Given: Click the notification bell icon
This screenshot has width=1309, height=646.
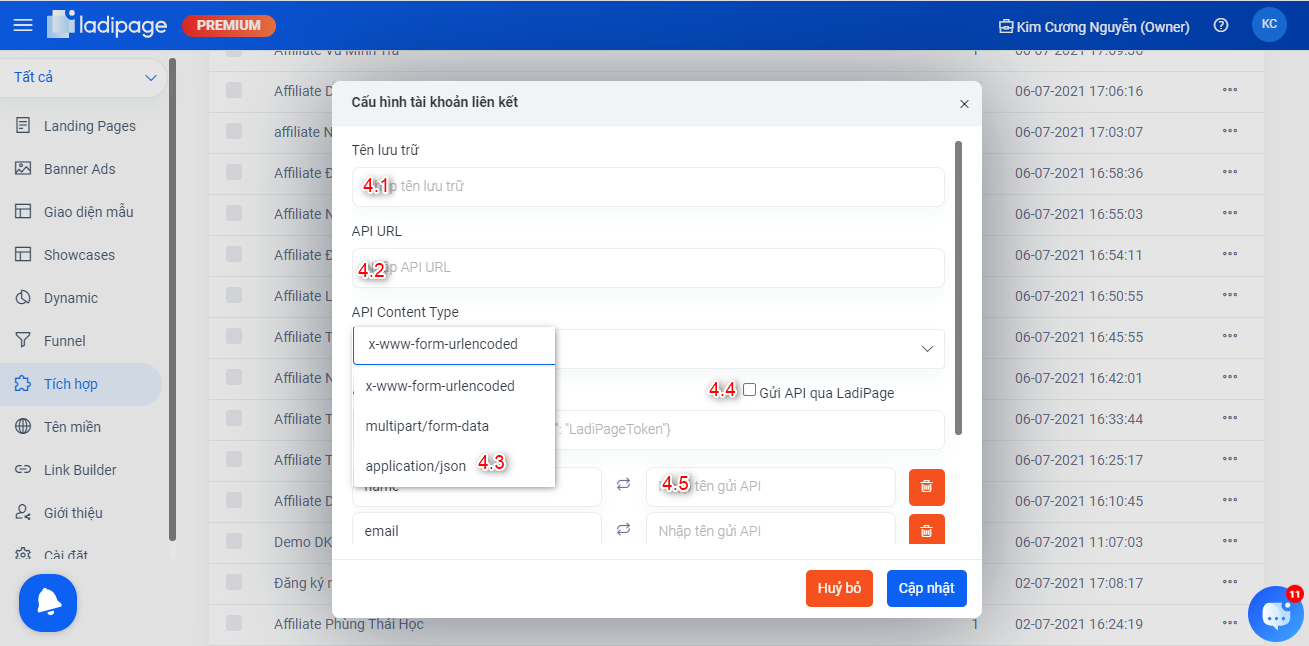Looking at the screenshot, I should click(x=48, y=603).
